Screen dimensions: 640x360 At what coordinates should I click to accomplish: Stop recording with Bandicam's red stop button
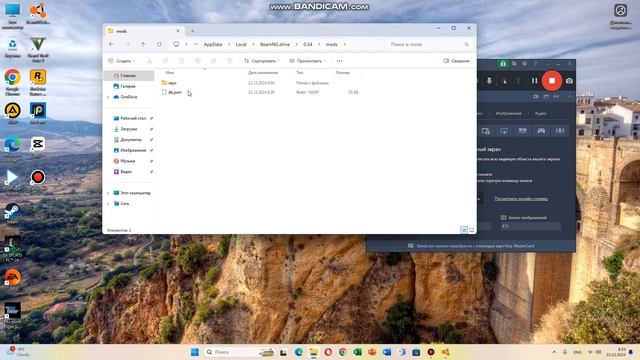(x=552, y=81)
